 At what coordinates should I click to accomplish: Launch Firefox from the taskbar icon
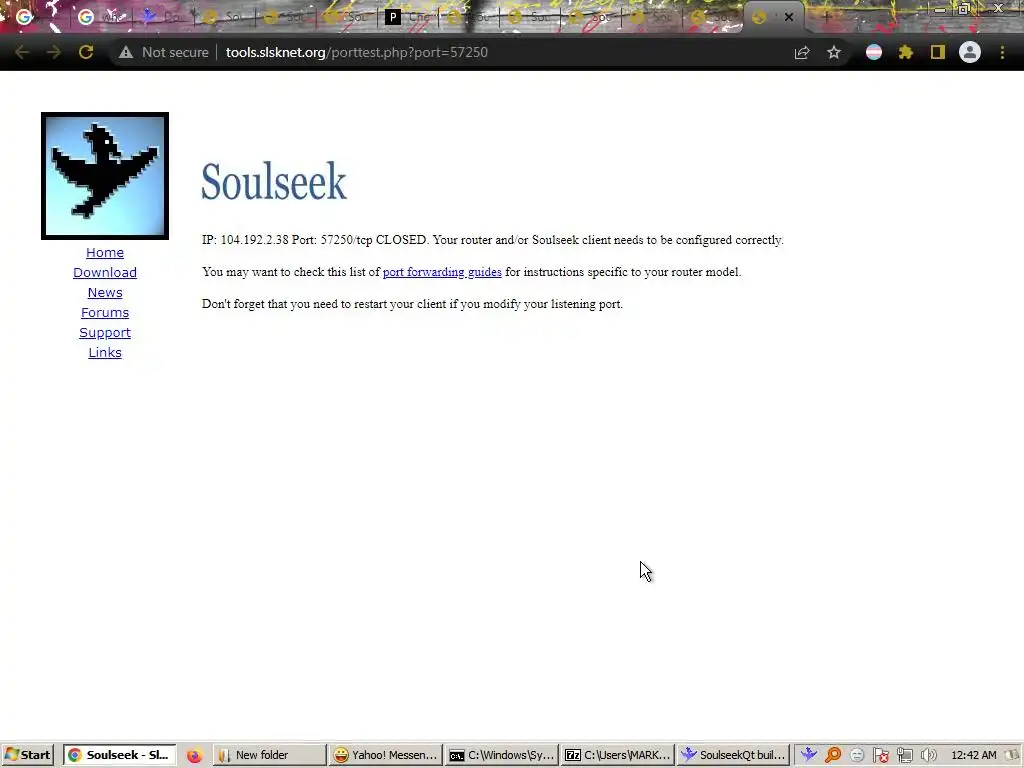(194, 756)
